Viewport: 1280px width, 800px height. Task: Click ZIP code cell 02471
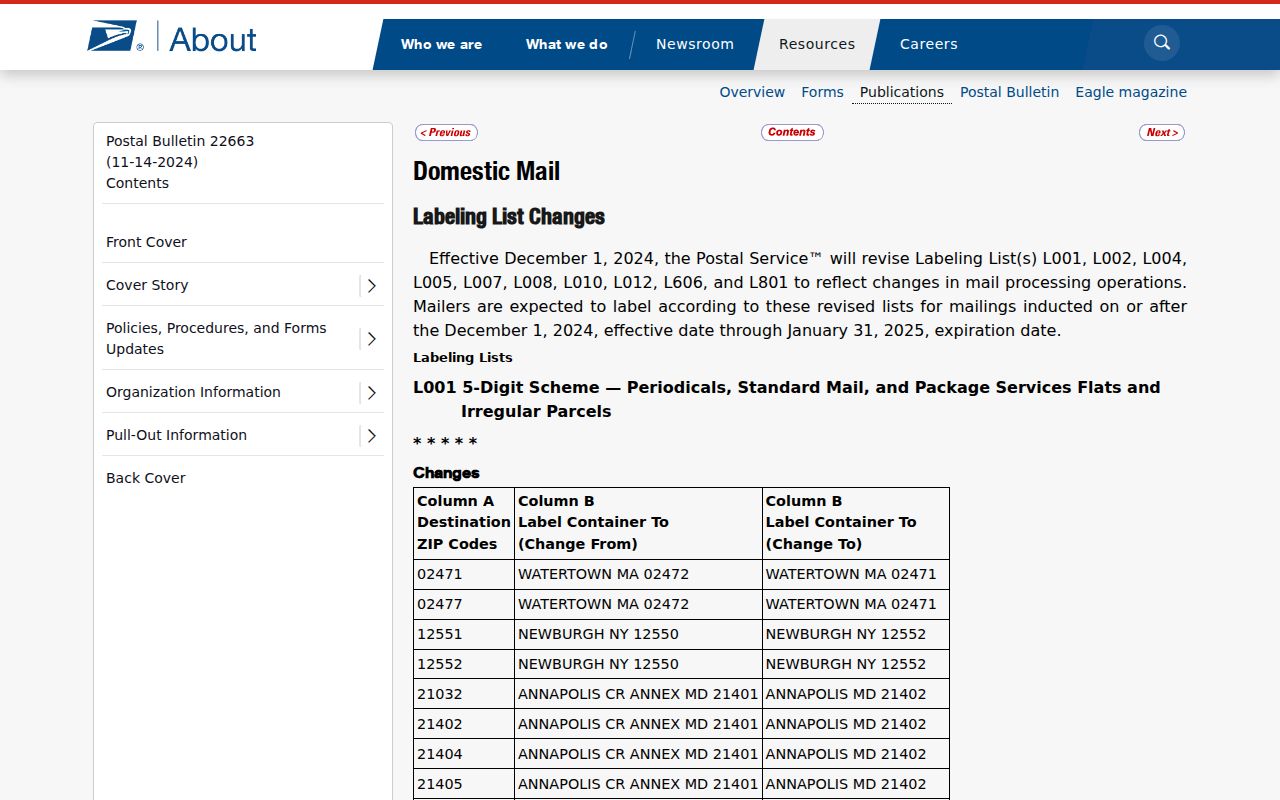(464, 574)
